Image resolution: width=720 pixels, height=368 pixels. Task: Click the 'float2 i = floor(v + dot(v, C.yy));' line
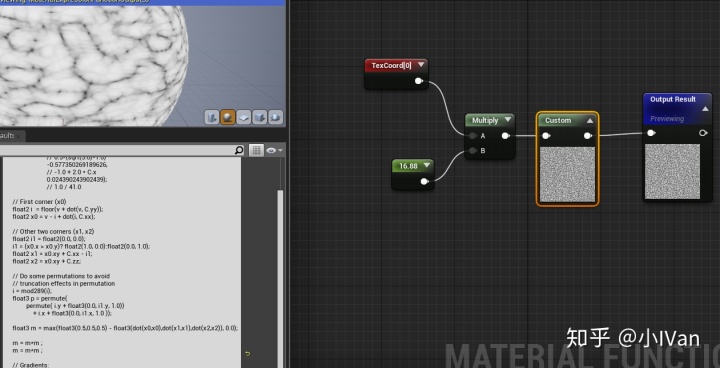pyautogui.click(x=58, y=209)
